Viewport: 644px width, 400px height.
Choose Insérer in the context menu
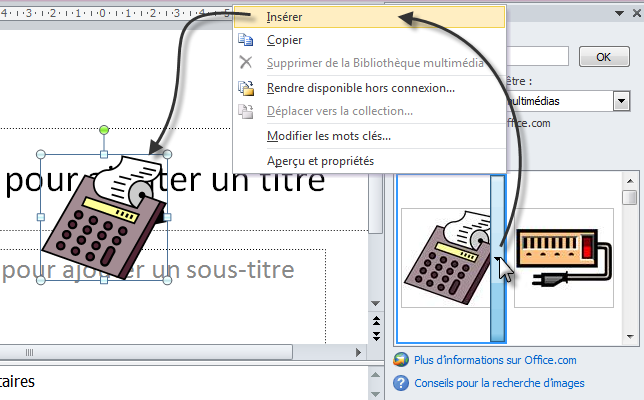(369, 17)
